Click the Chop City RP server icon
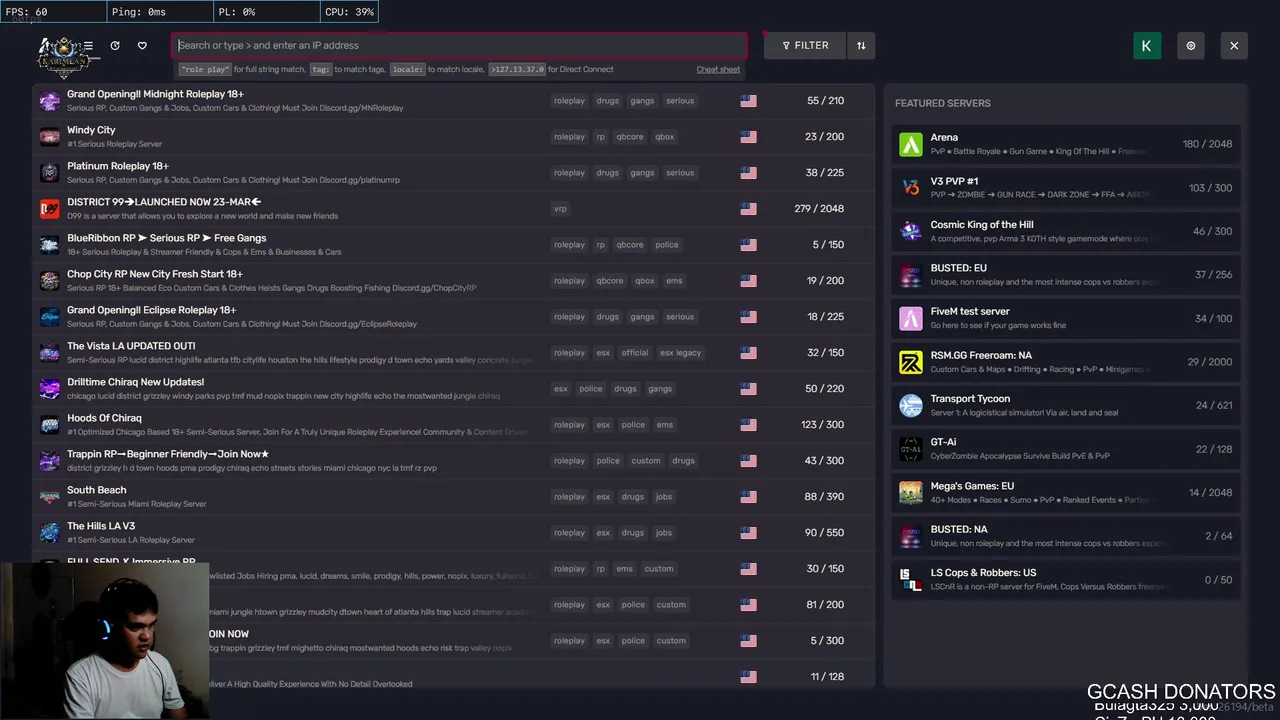The image size is (1280, 720). click(x=49, y=281)
